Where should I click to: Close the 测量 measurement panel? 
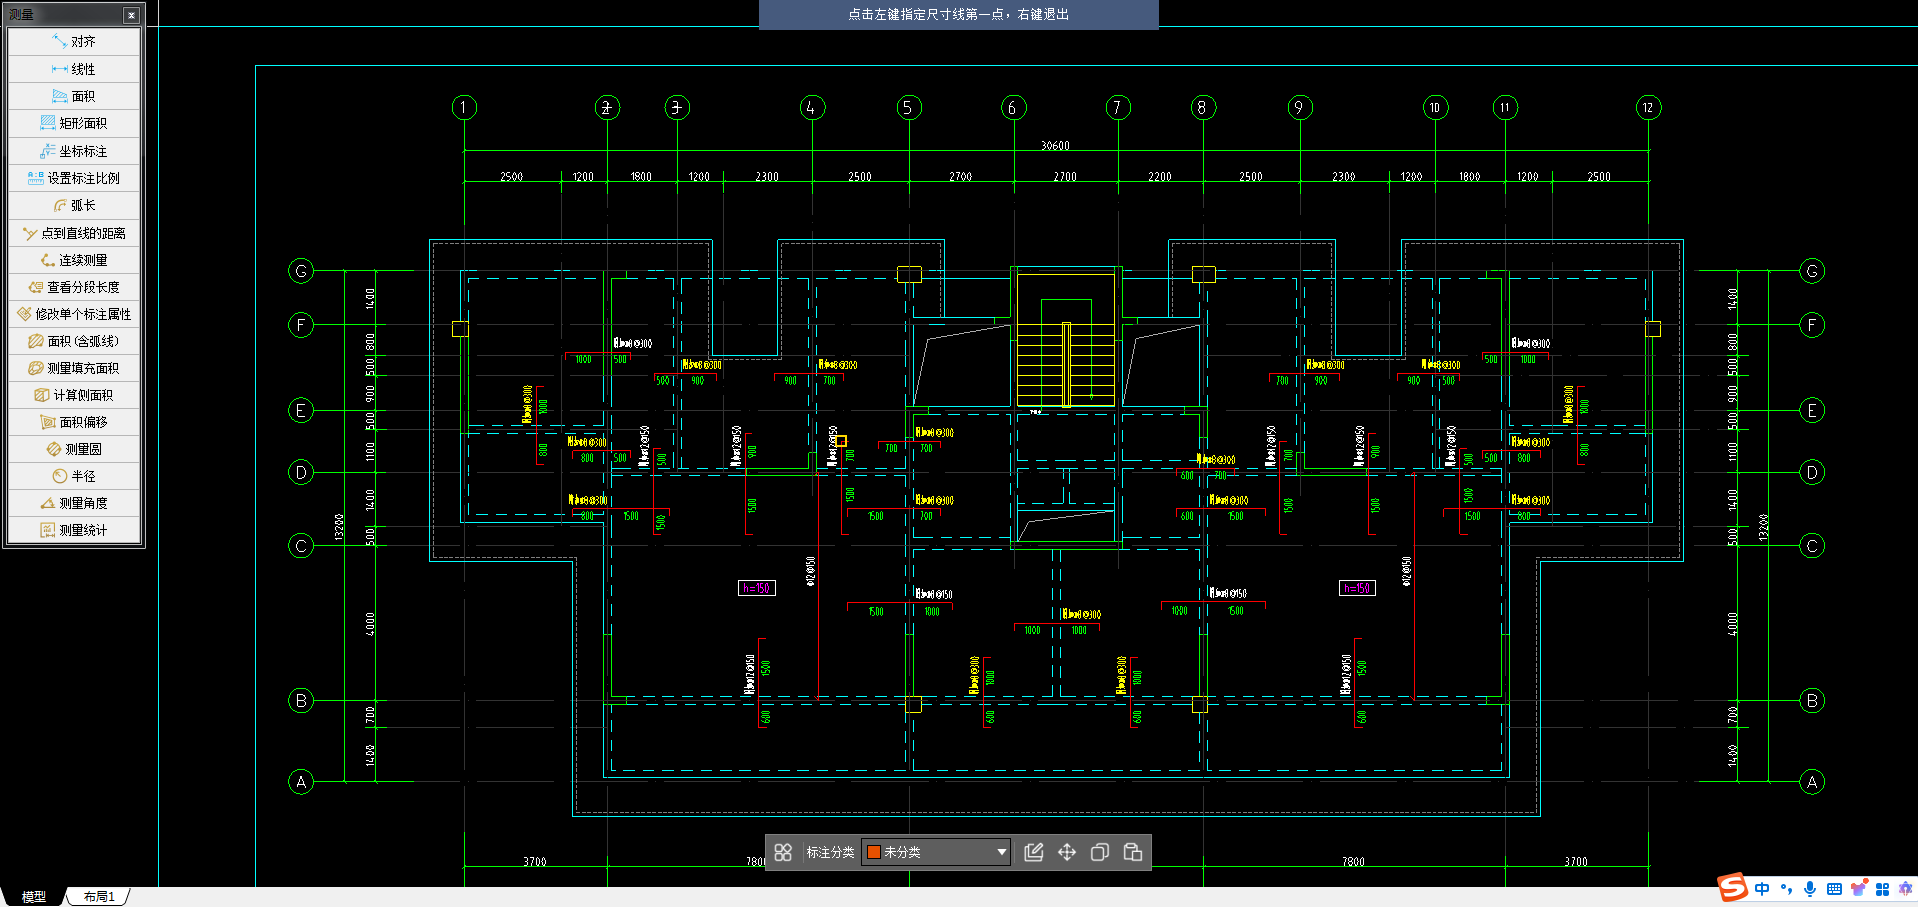tap(131, 15)
